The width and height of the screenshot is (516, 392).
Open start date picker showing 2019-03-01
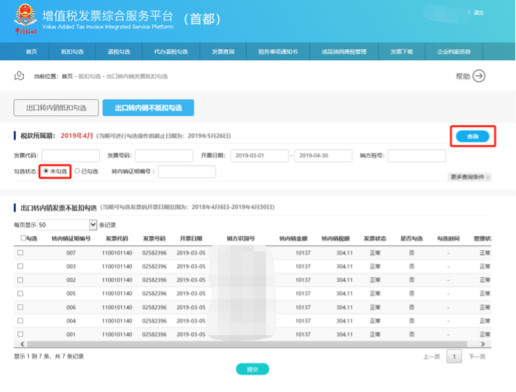tap(259, 156)
